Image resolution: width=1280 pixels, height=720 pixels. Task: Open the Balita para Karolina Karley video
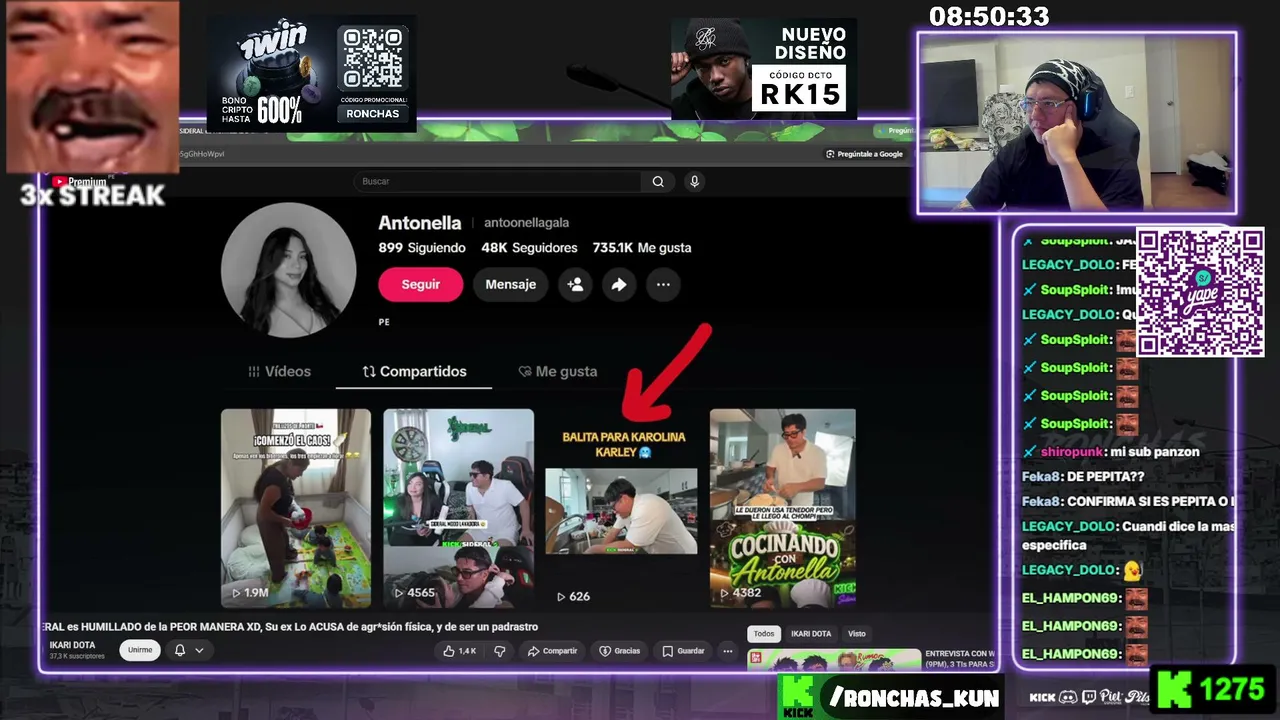click(621, 508)
